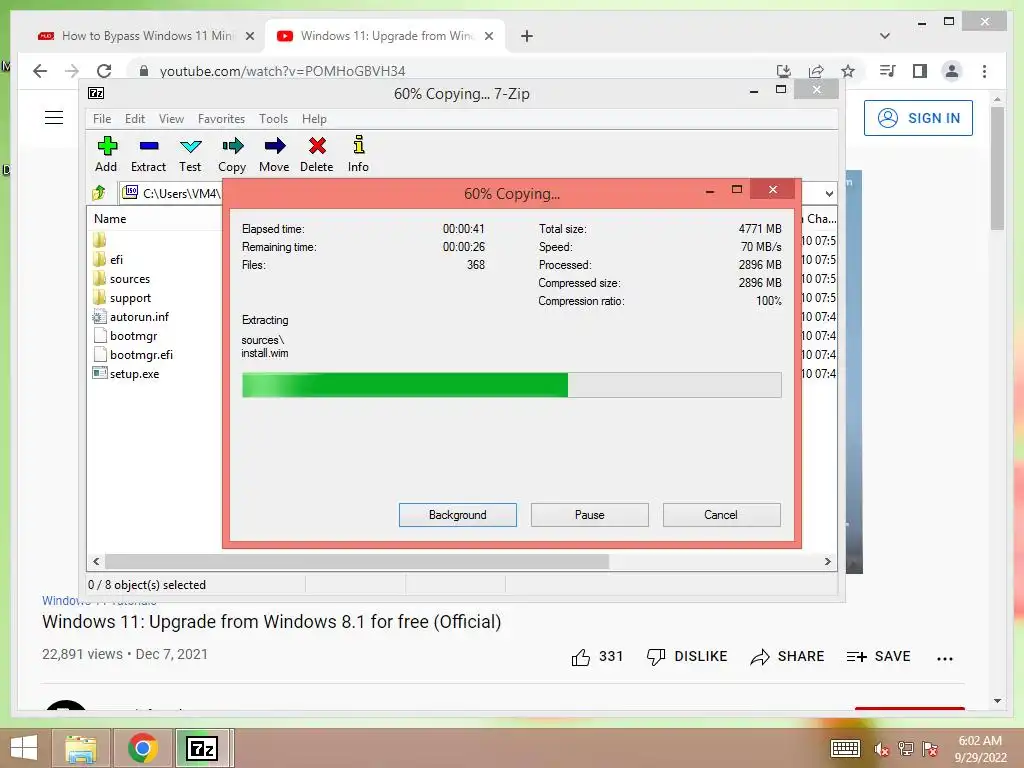The image size is (1024, 768).
Task: Open a new Chrome tab
Action: coord(527,36)
